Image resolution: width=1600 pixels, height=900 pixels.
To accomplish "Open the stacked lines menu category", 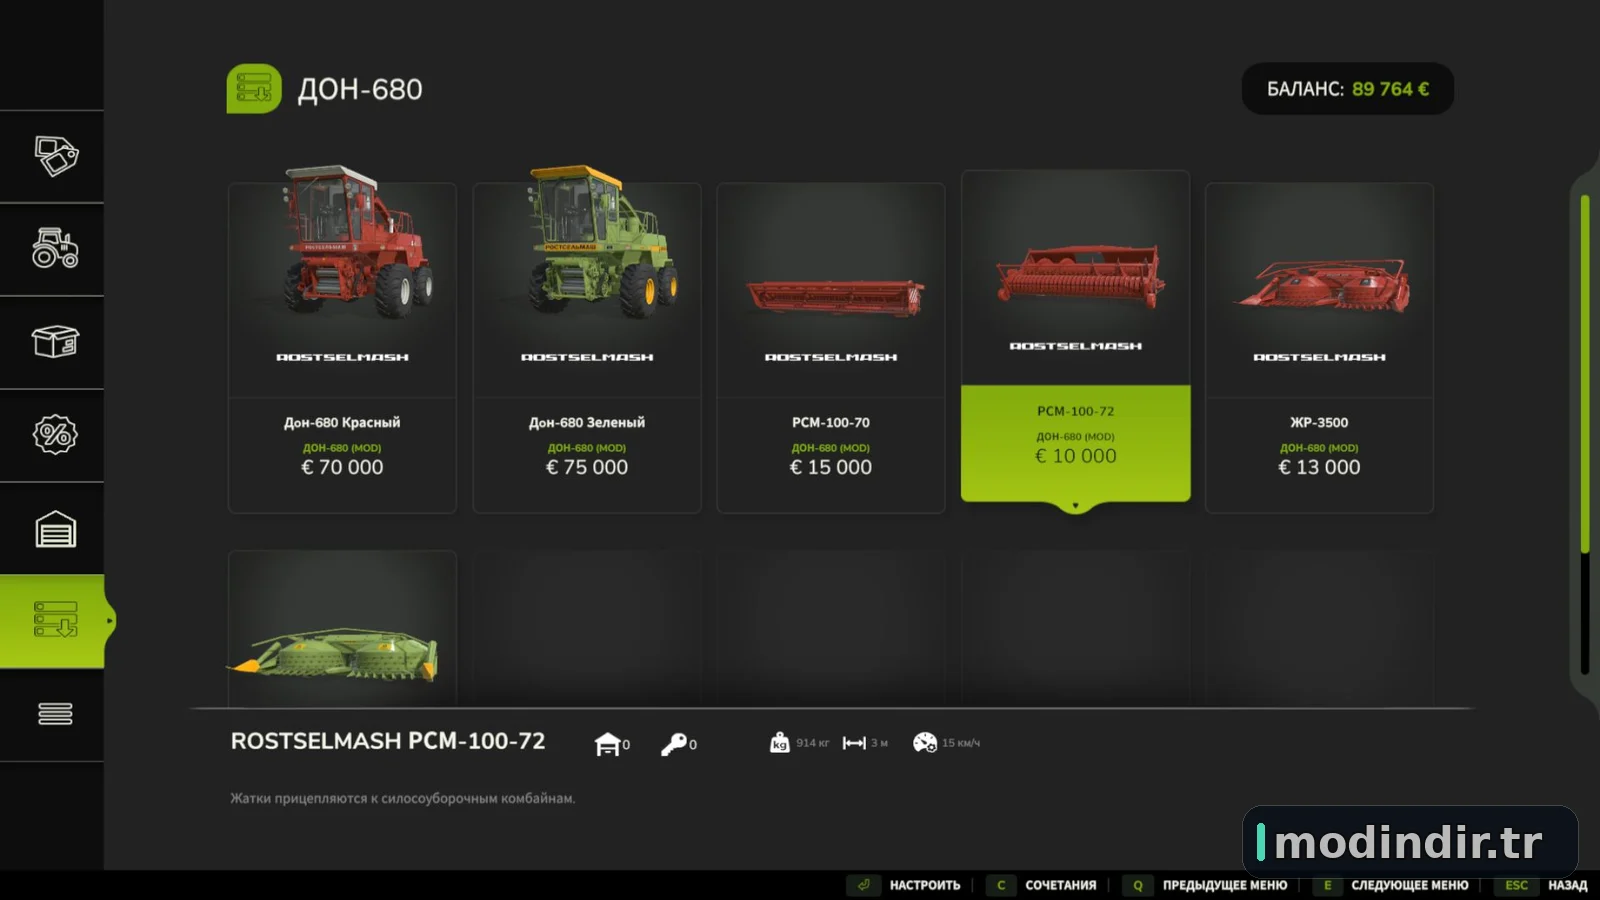I will pos(56,714).
